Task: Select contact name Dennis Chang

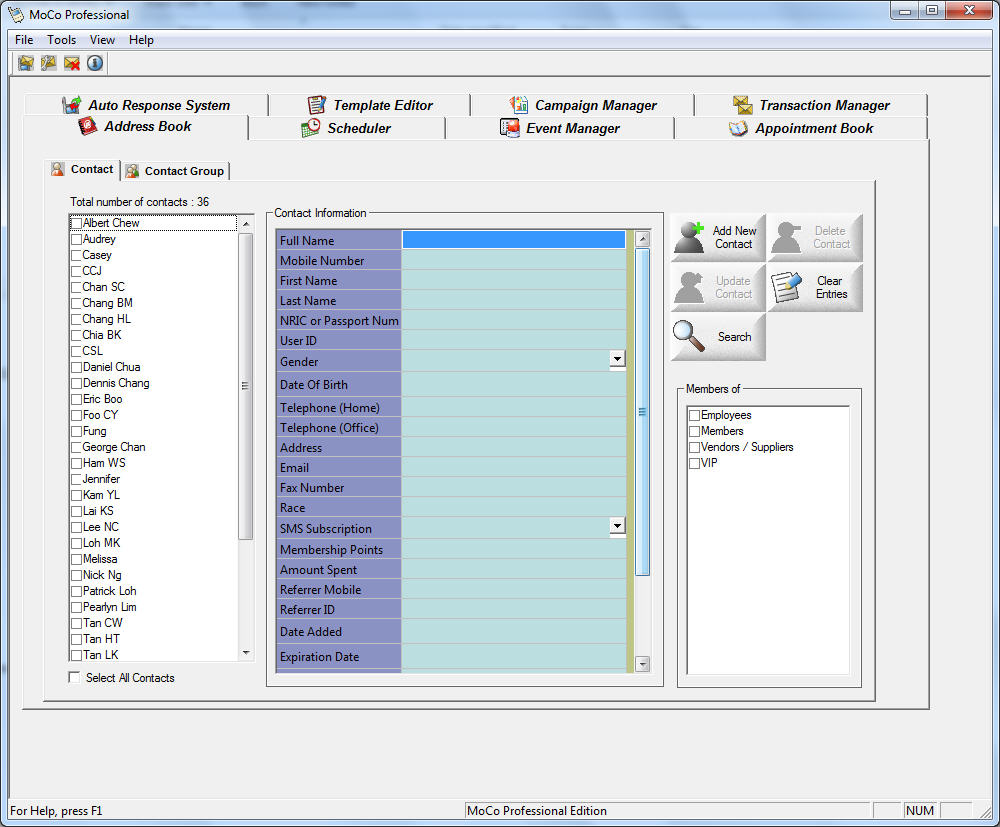Action: 115,383
